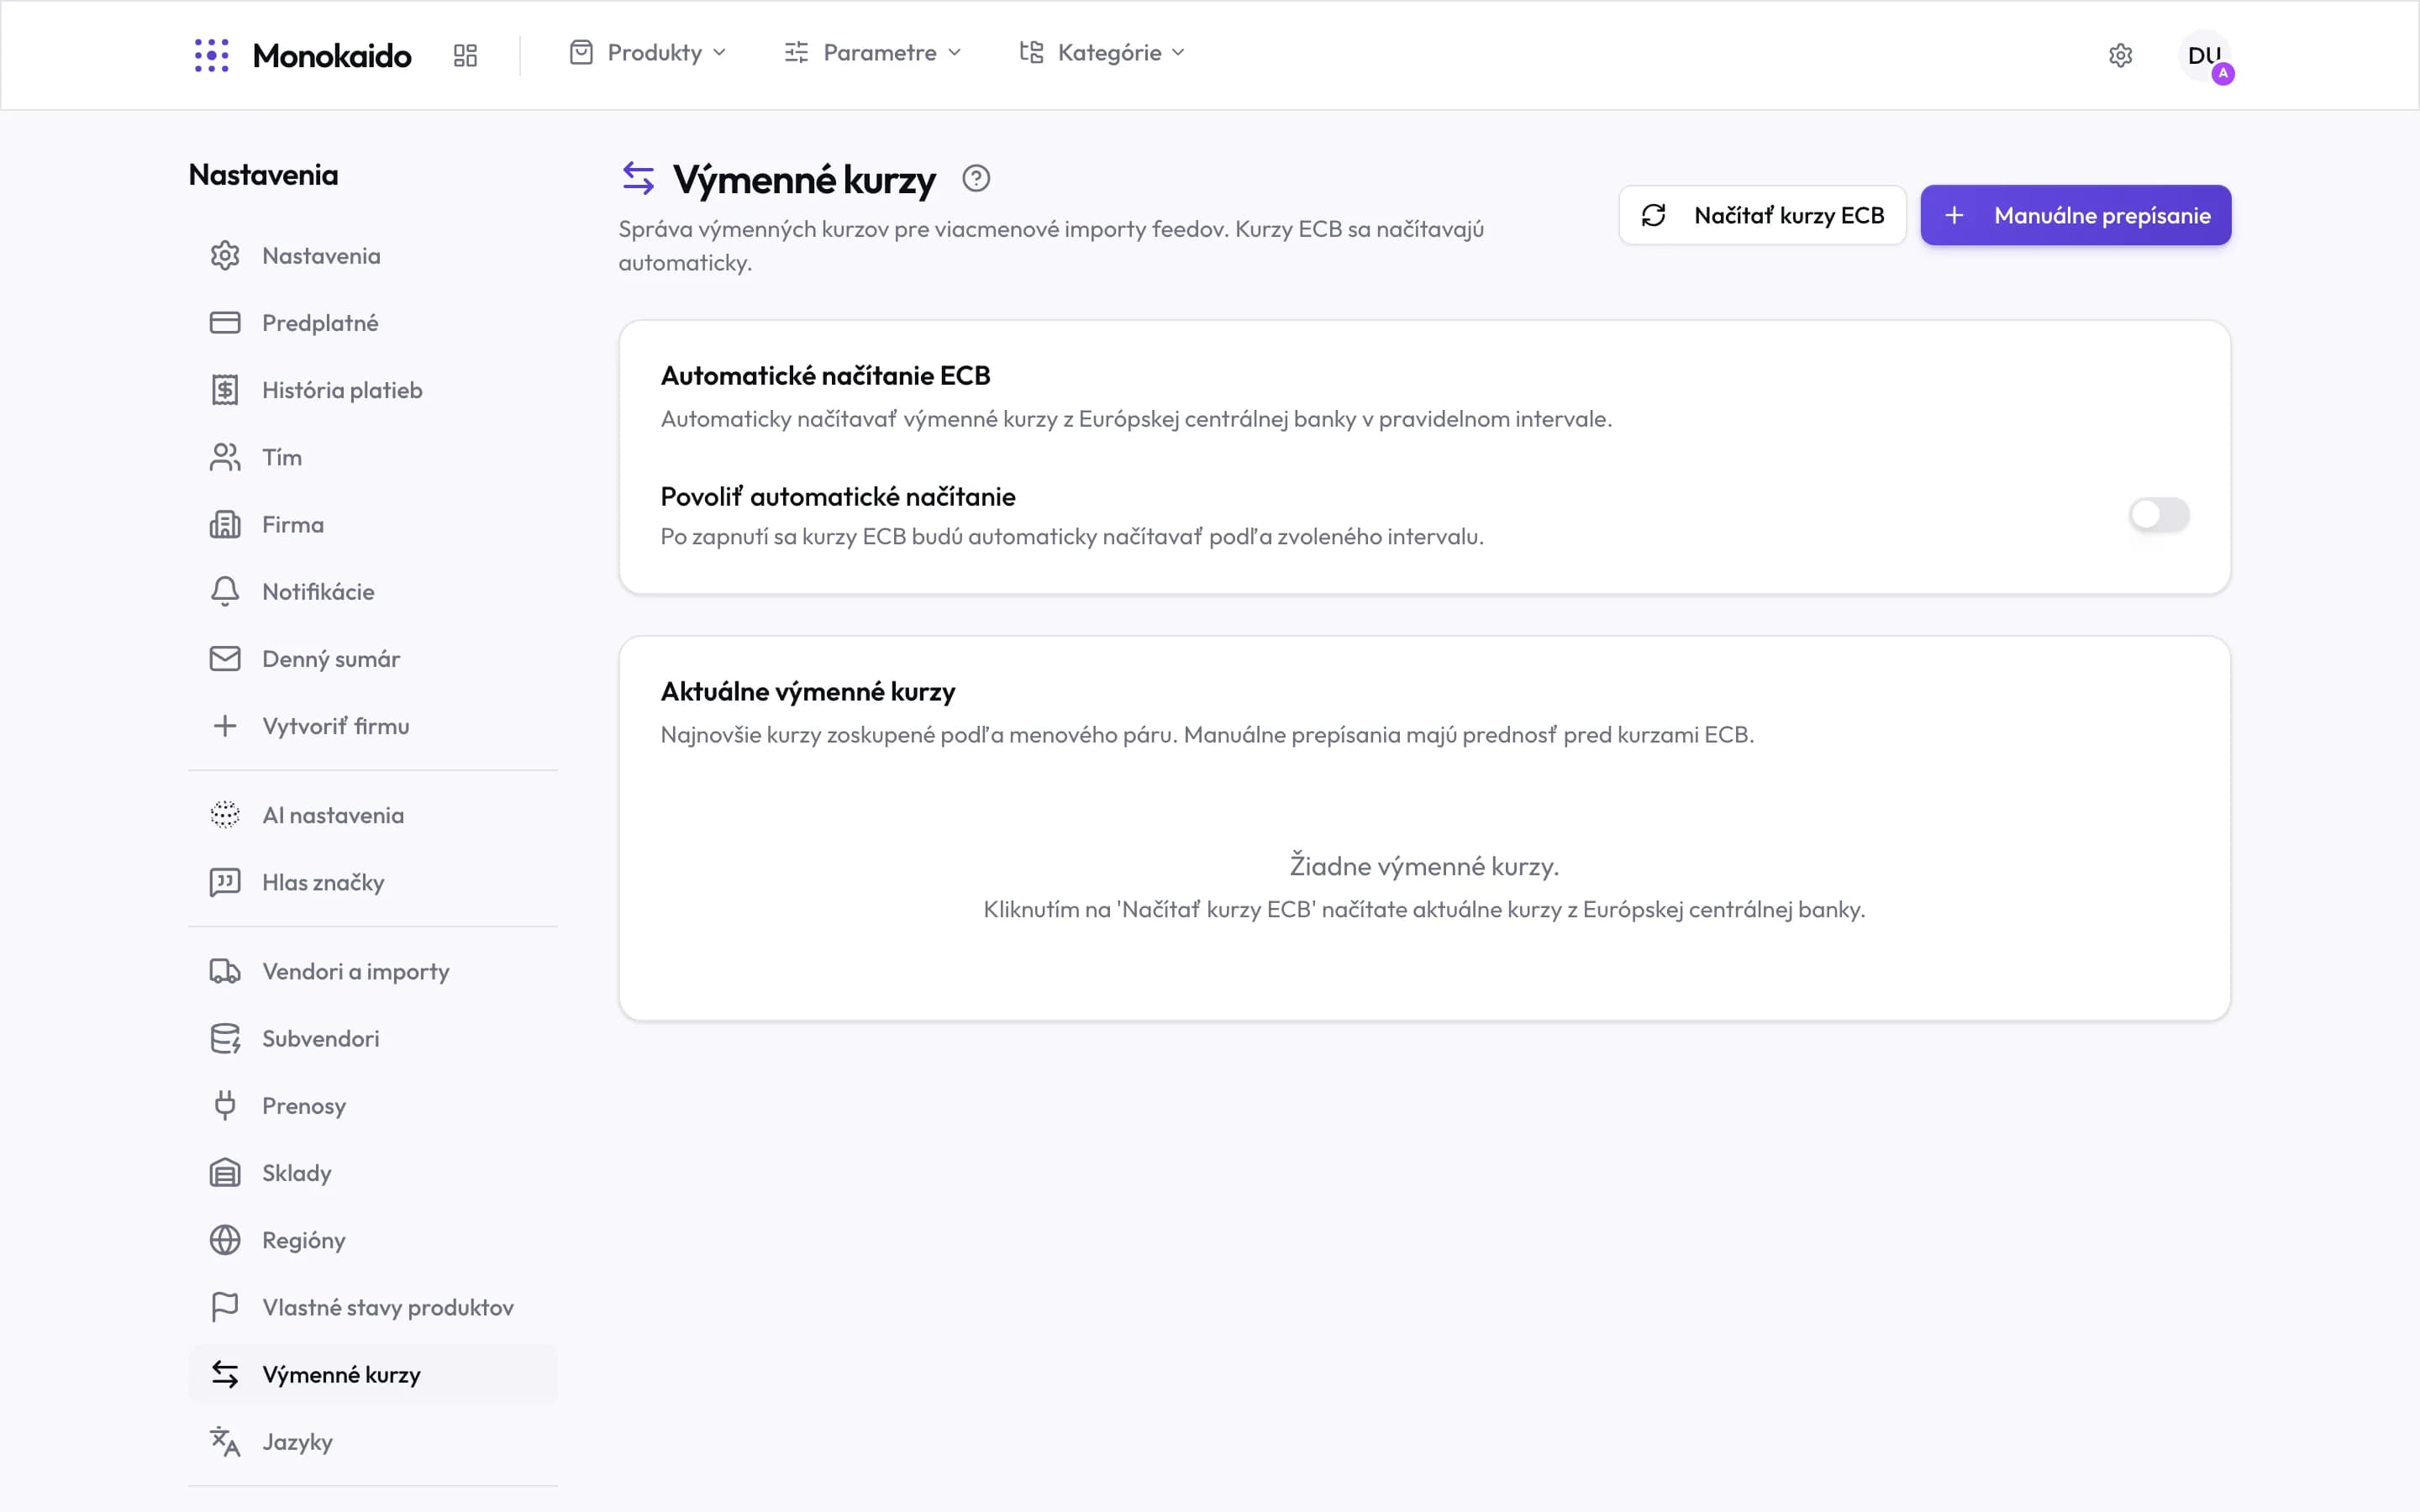
Task: Select the Subvendori sidebar entry
Action: click(x=372, y=1039)
